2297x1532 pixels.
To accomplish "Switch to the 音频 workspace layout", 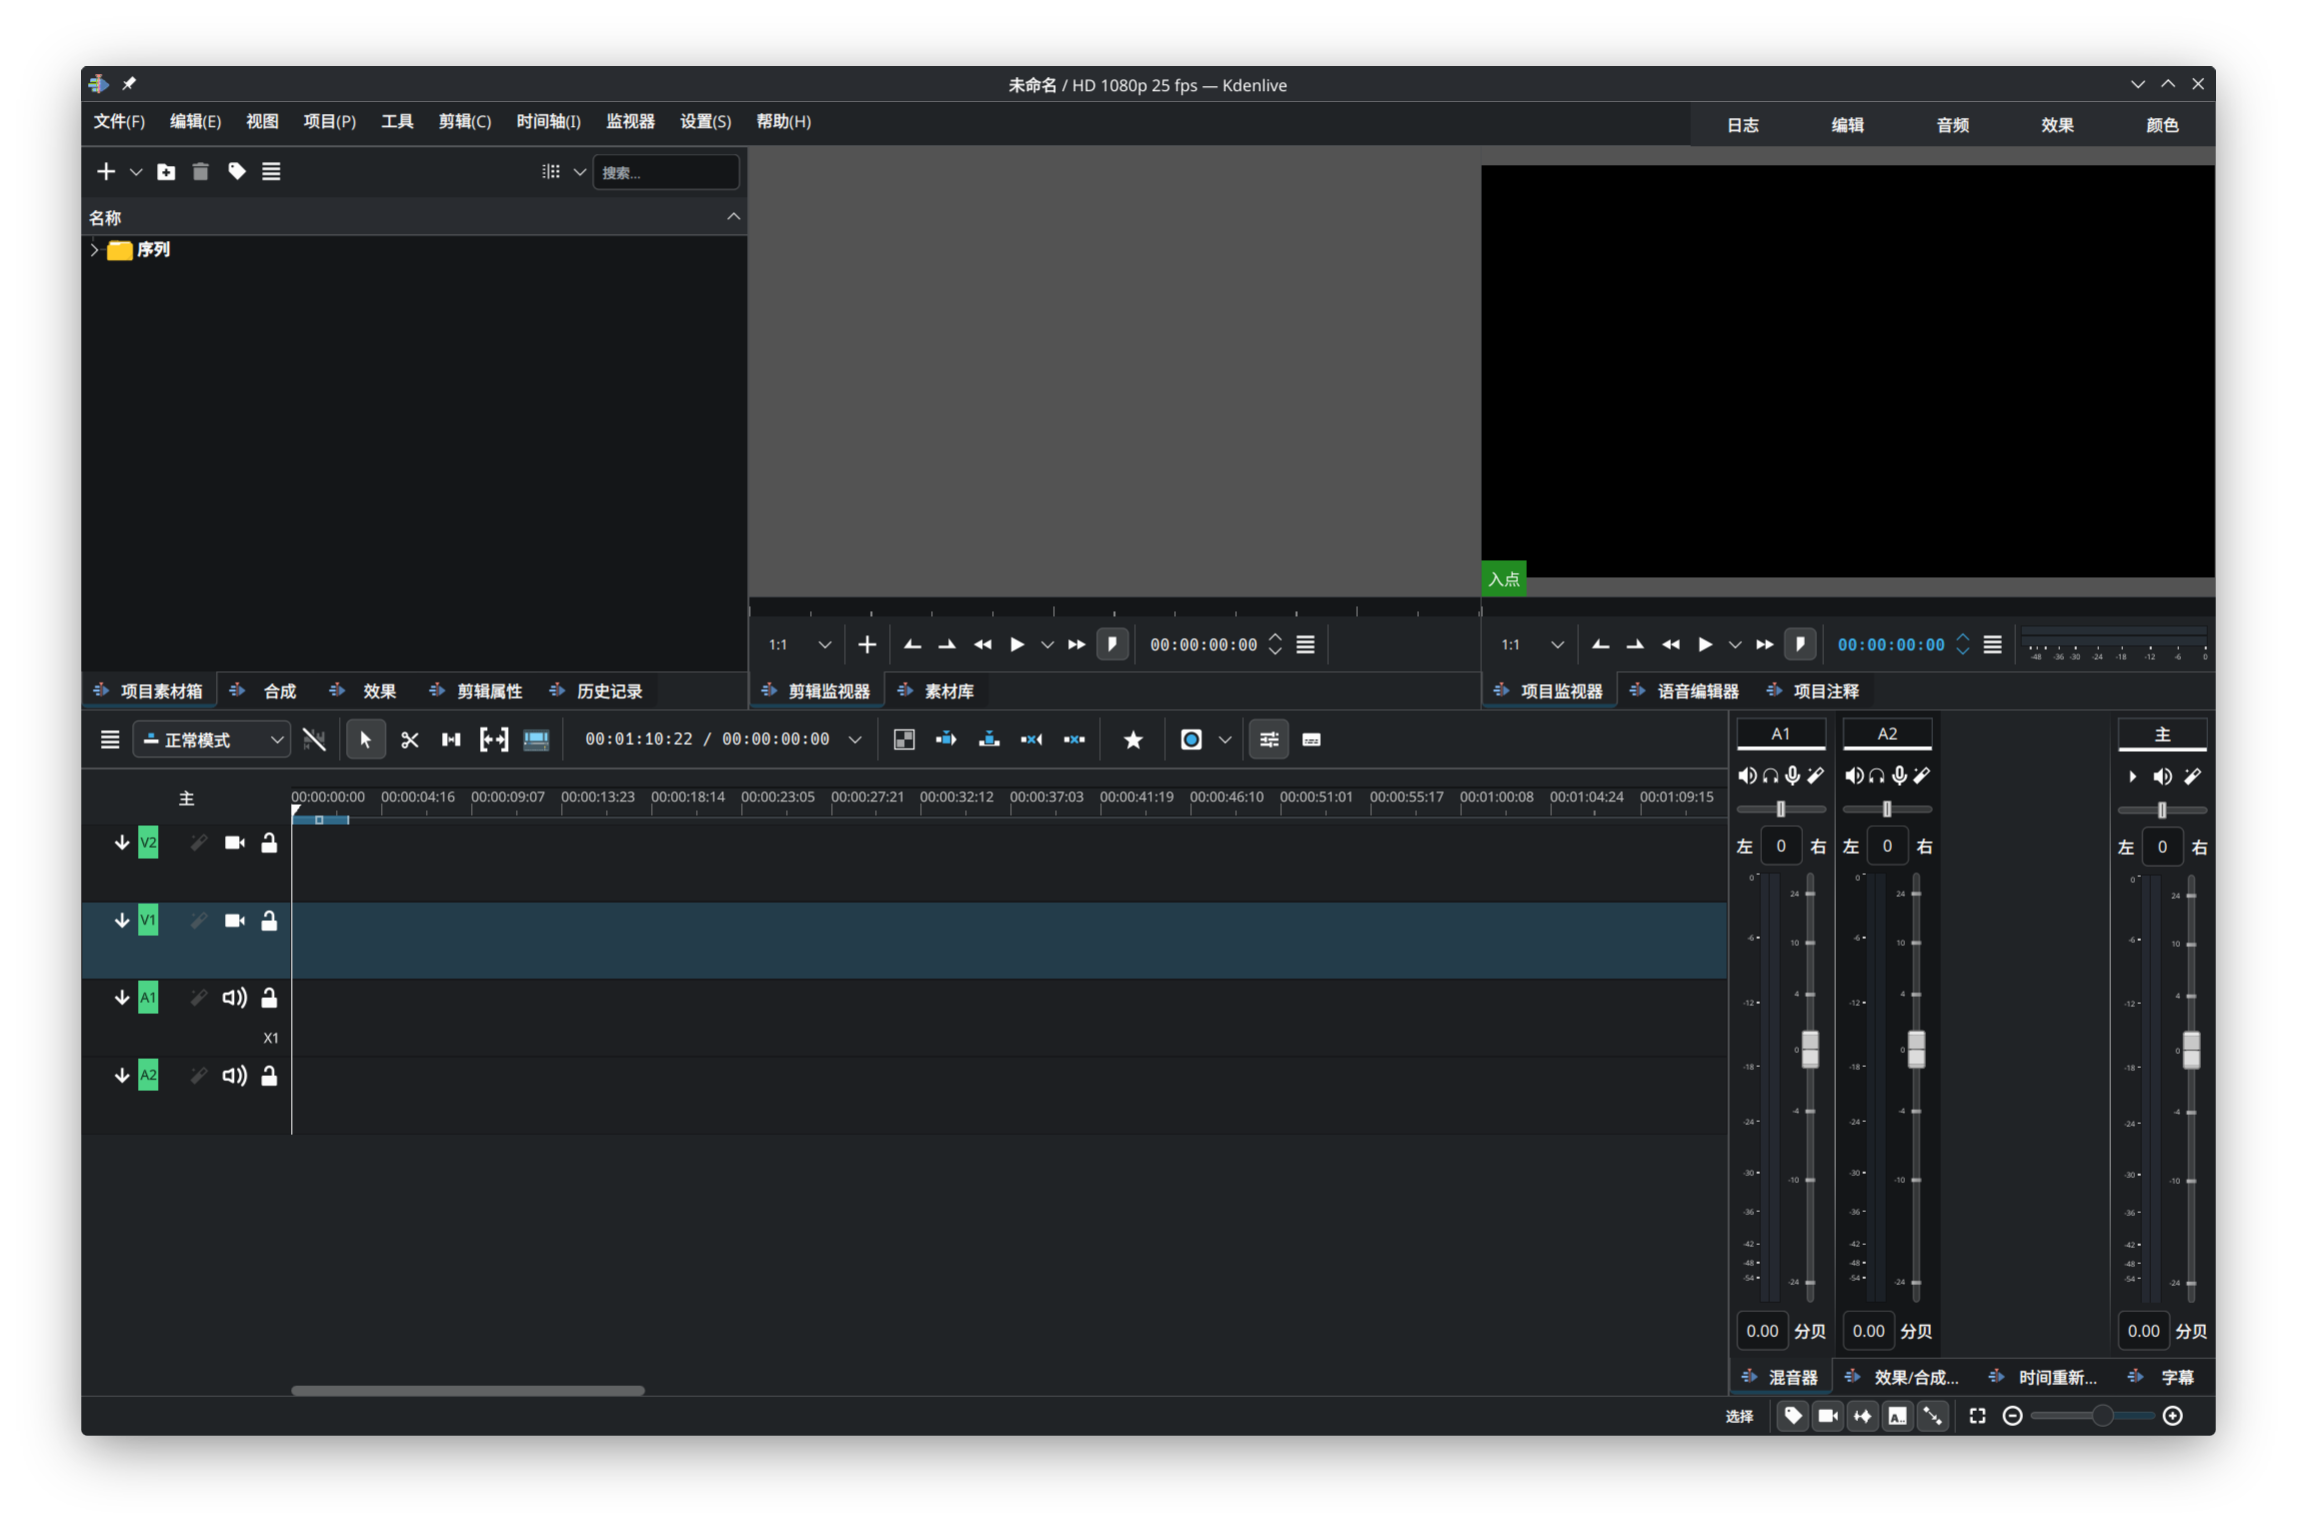I will click(1952, 125).
